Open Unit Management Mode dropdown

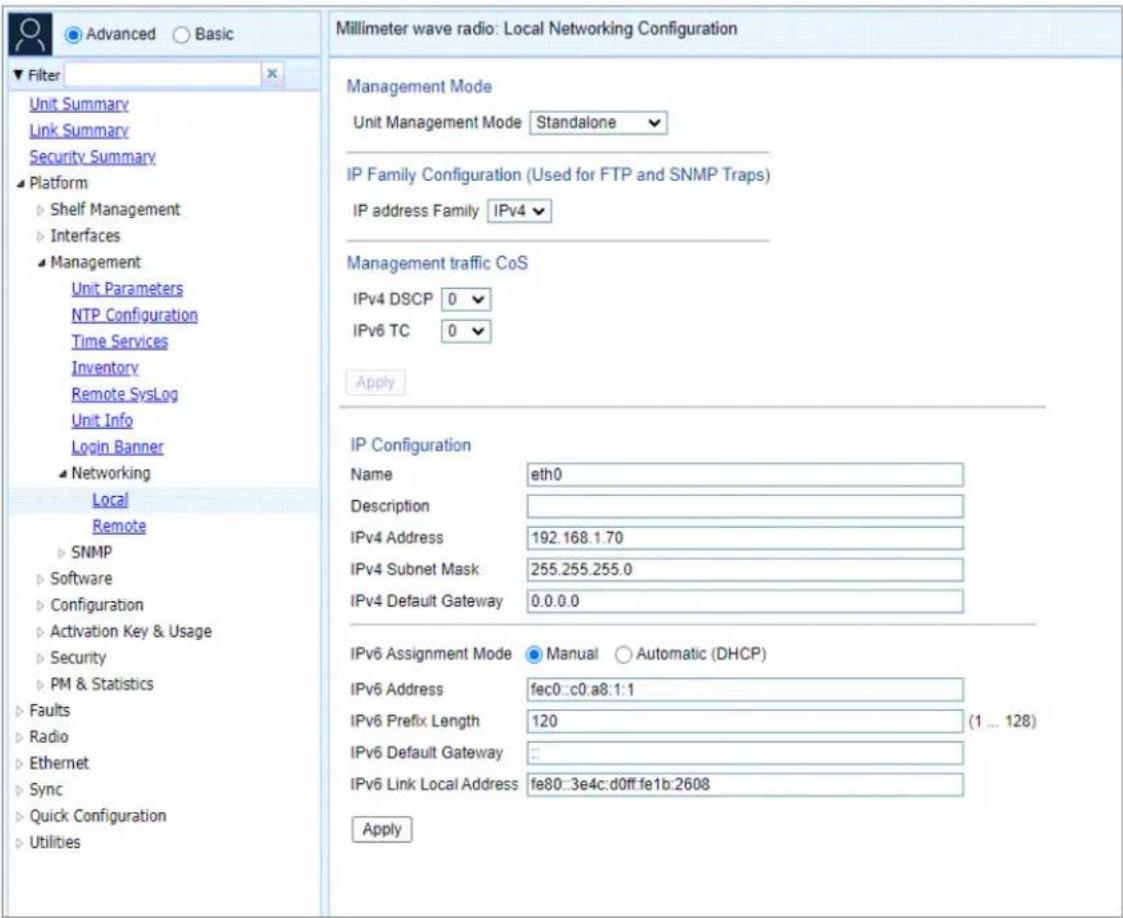click(x=598, y=122)
